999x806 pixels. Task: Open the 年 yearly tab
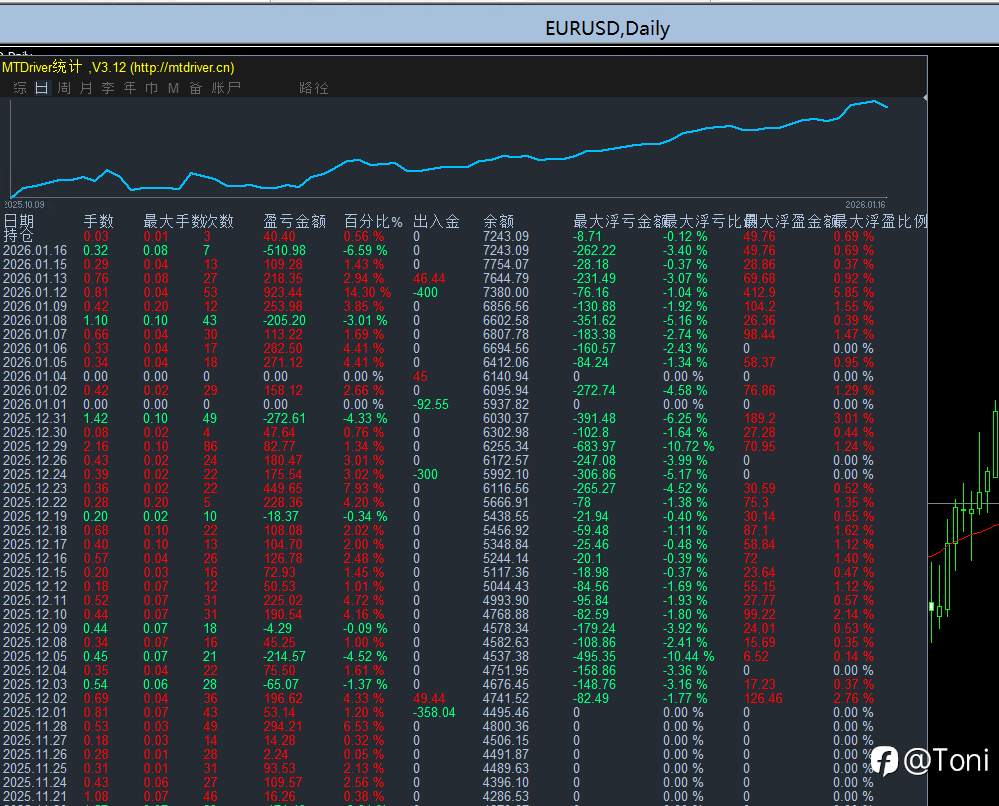tap(129, 88)
